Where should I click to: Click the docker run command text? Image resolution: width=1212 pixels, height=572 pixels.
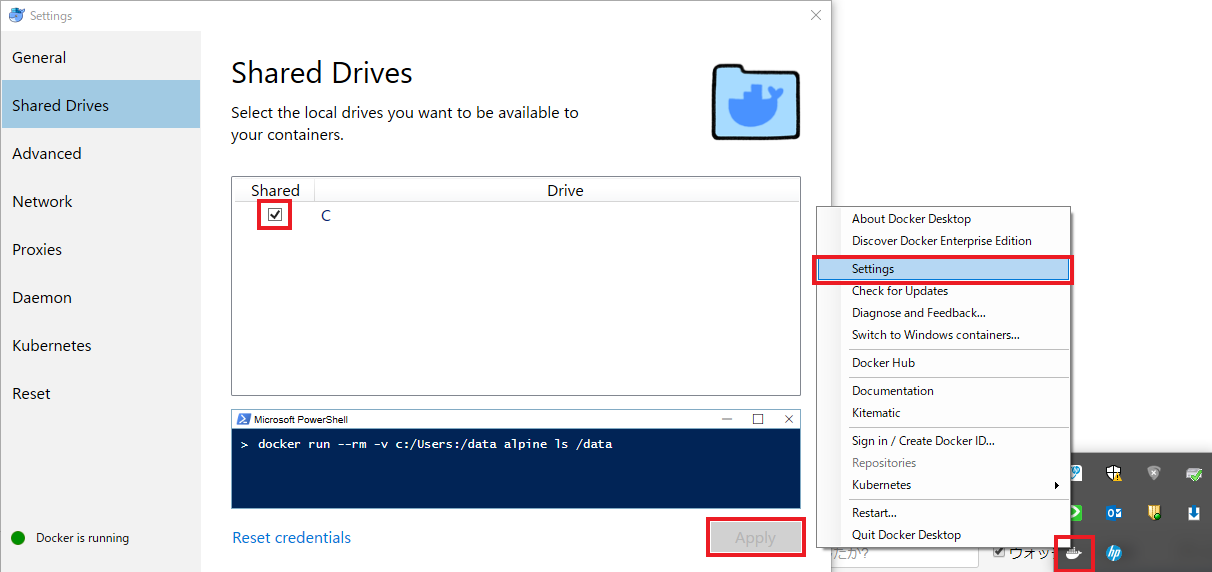[x=435, y=443]
